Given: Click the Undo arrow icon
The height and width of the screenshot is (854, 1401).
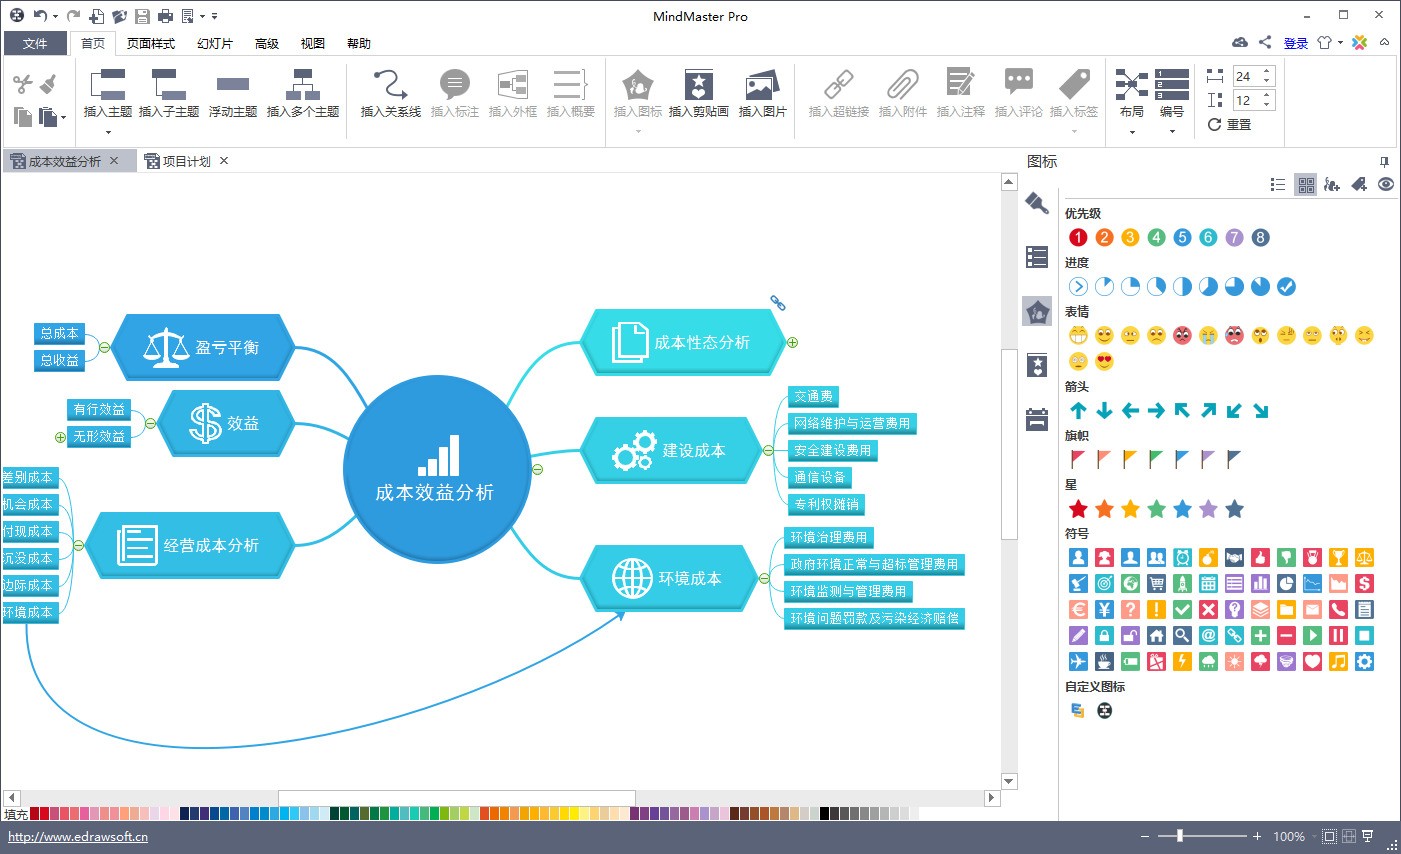Looking at the screenshot, I should click(40, 16).
